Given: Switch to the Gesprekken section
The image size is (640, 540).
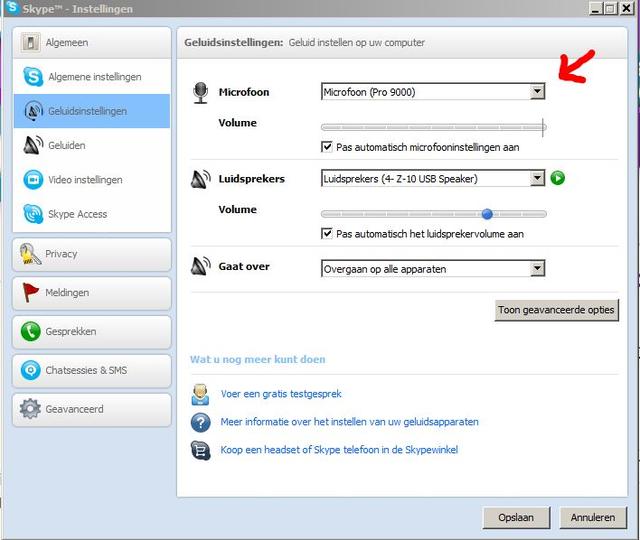Looking at the screenshot, I should 91,332.
